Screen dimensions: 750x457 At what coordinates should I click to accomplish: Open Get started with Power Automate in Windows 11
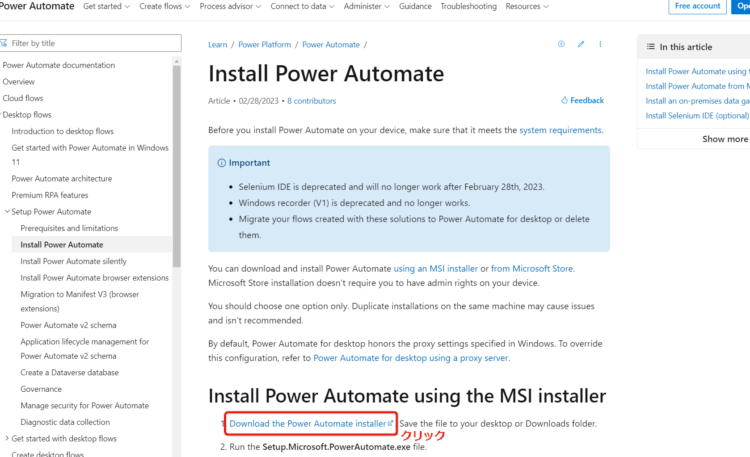[x=90, y=155]
